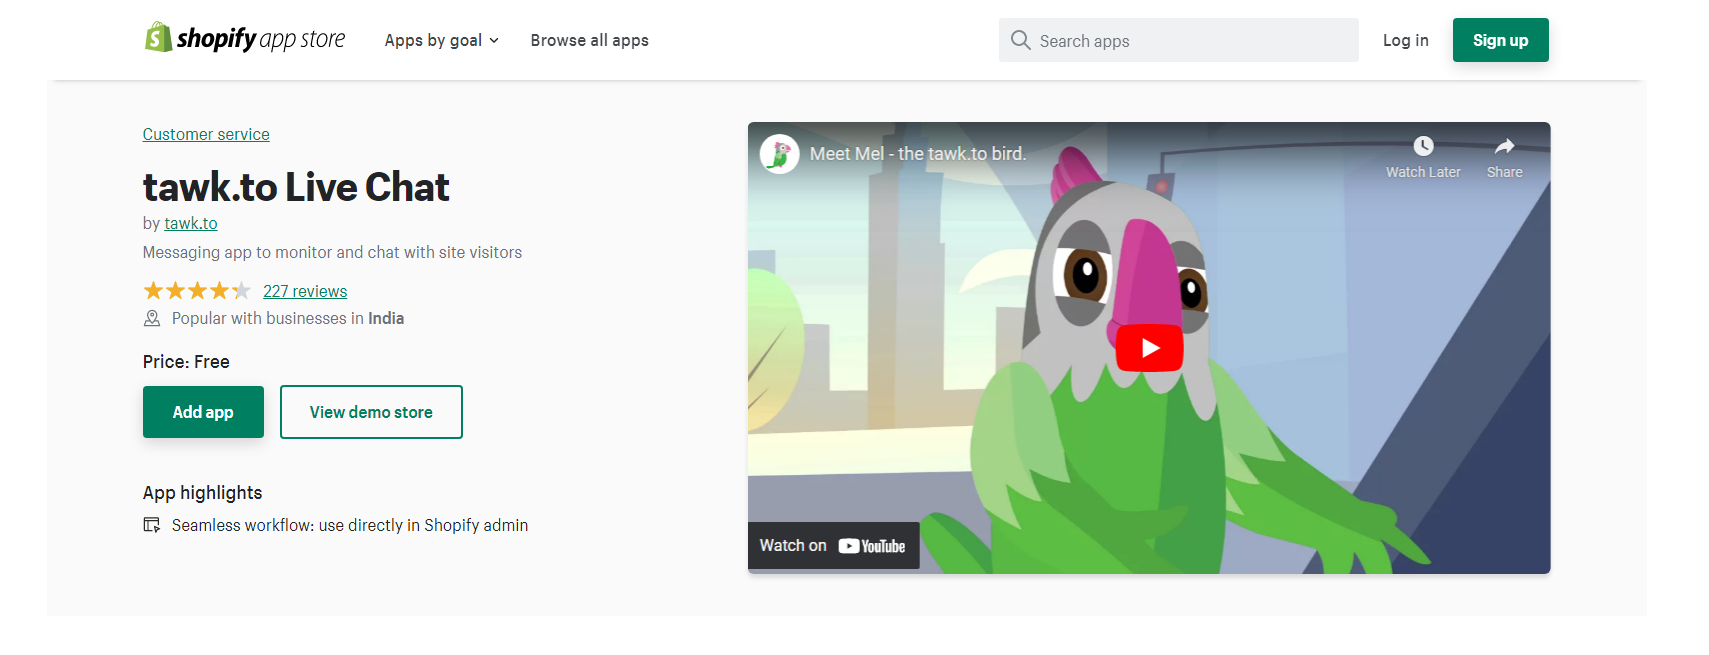
Task: Click the 'tawk.to Live Chat' heading
Action: click(296, 187)
